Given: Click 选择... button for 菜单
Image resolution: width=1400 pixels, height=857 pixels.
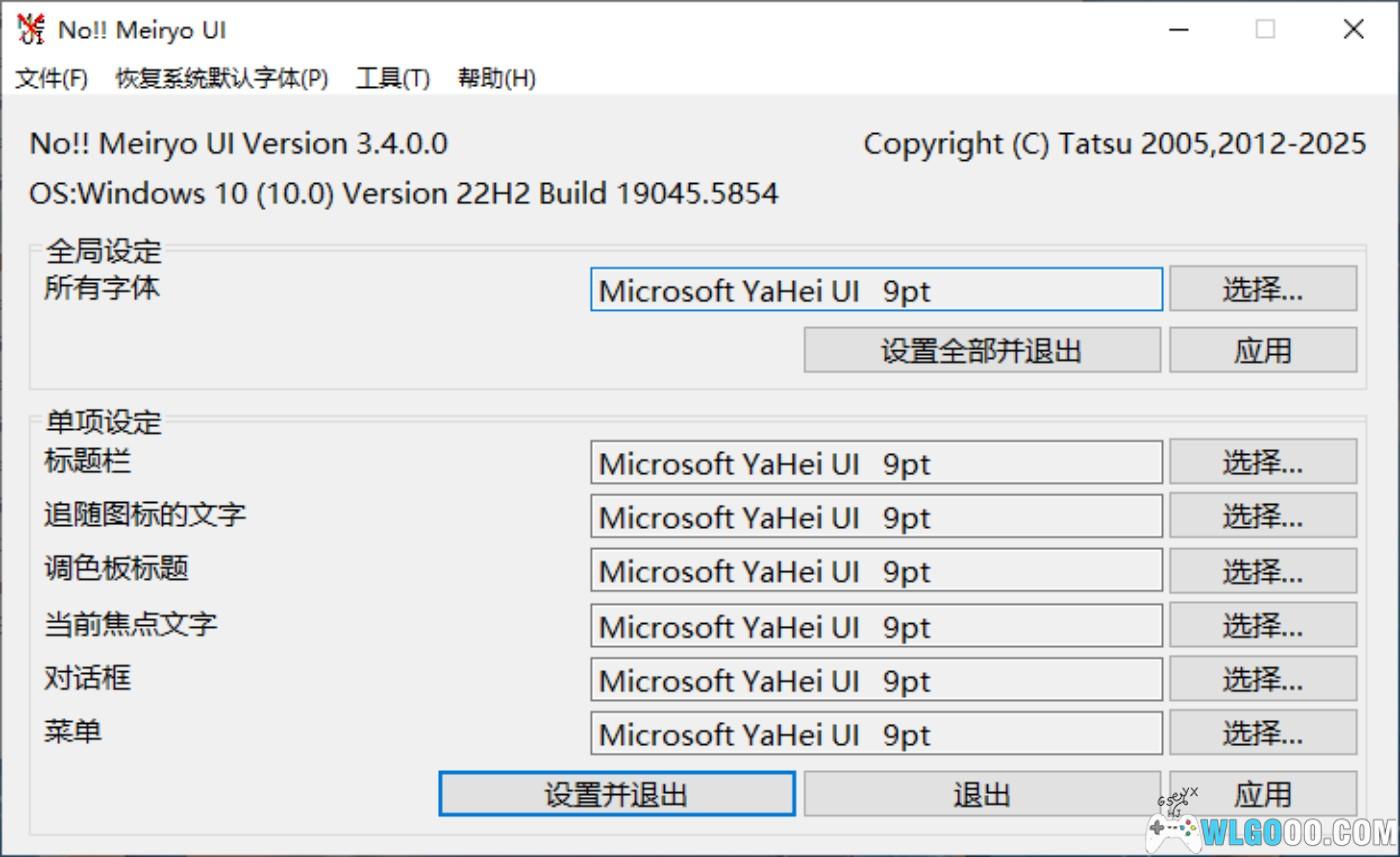Looking at the screenshot, I should pyautogui.click(x=1262, y=734).
